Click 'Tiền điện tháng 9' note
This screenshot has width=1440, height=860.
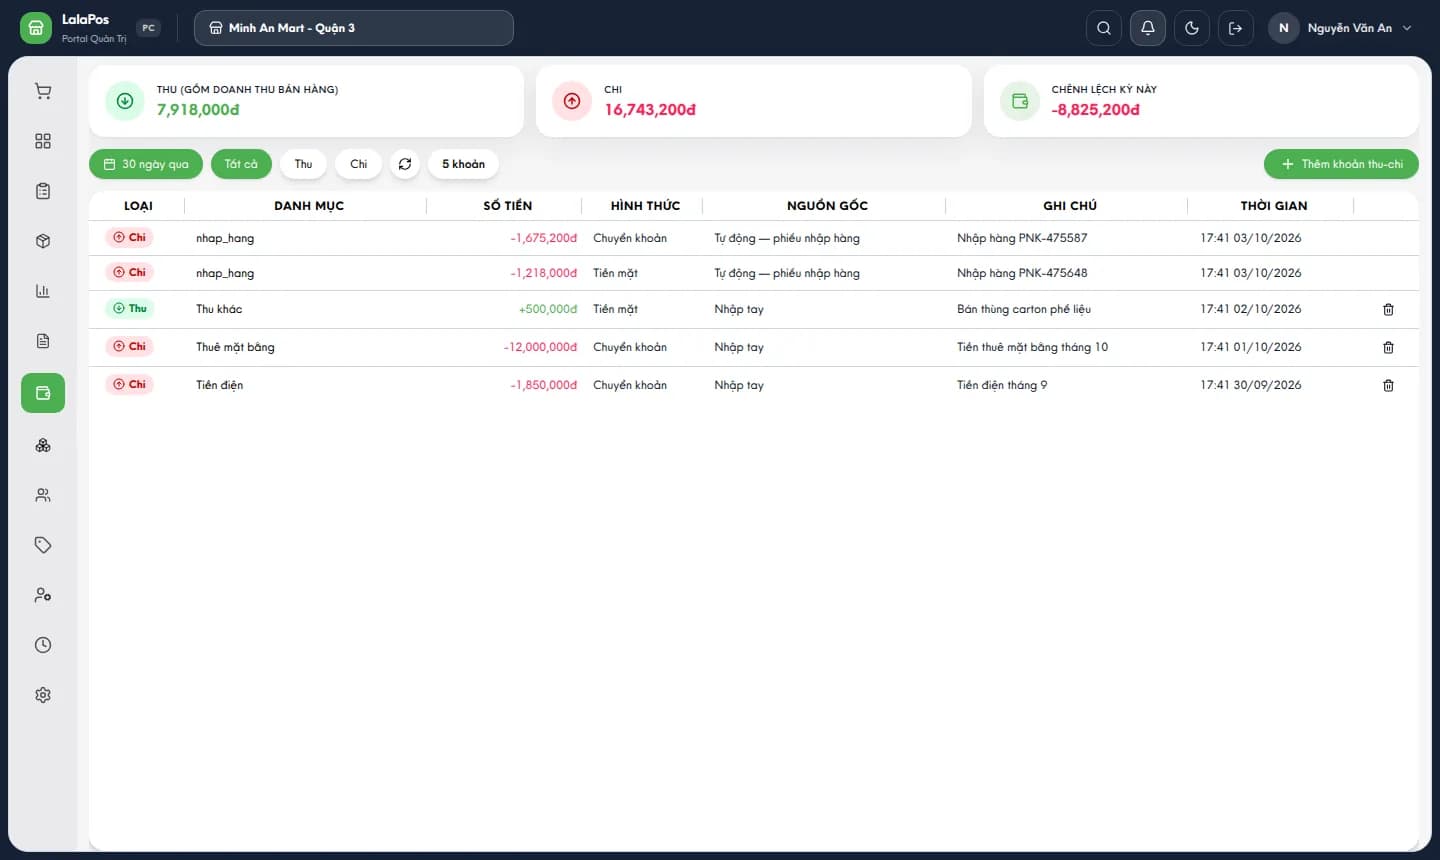click(1002, 385)
